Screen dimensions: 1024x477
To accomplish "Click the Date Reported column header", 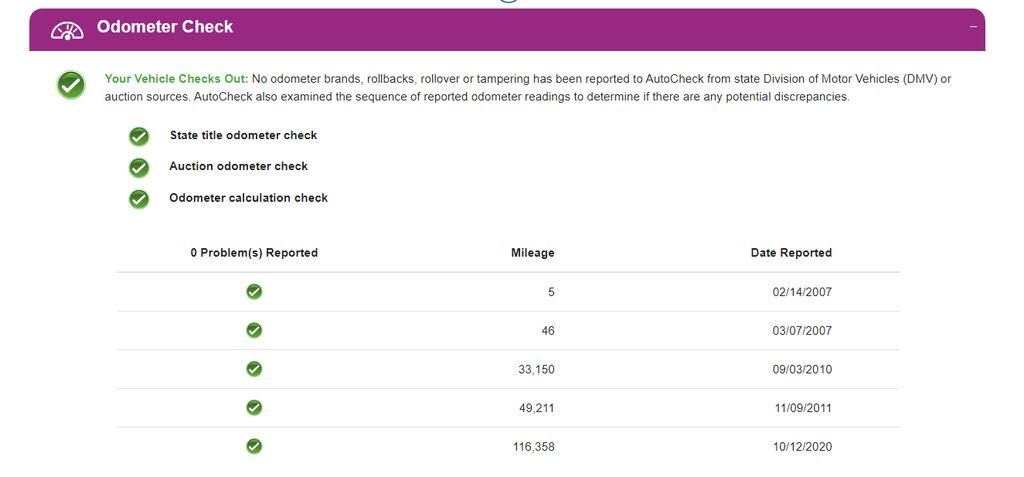I will (x=791, y=253).
